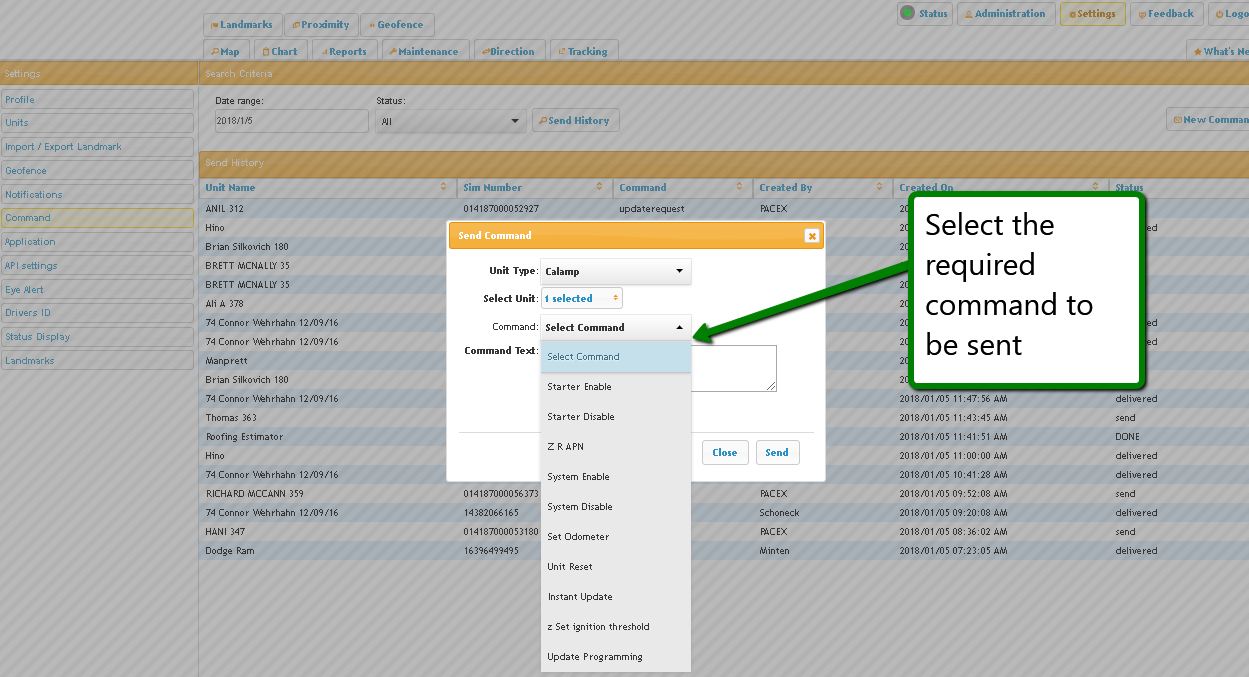
Task: Click the Date range input field
Action: [x=291, y=121]
